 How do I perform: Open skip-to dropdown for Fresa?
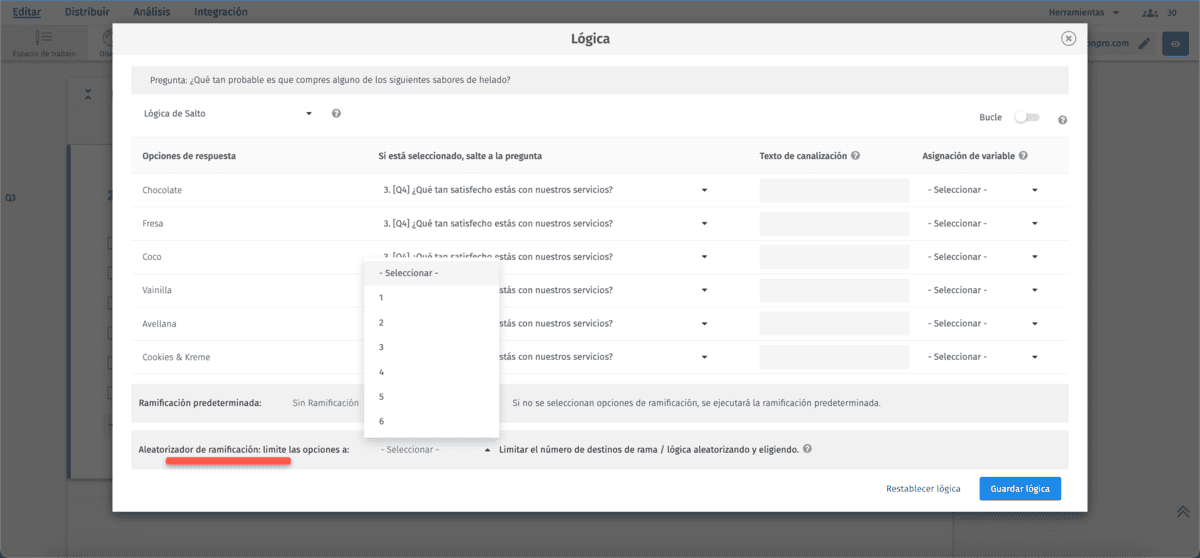click(546, 223)
